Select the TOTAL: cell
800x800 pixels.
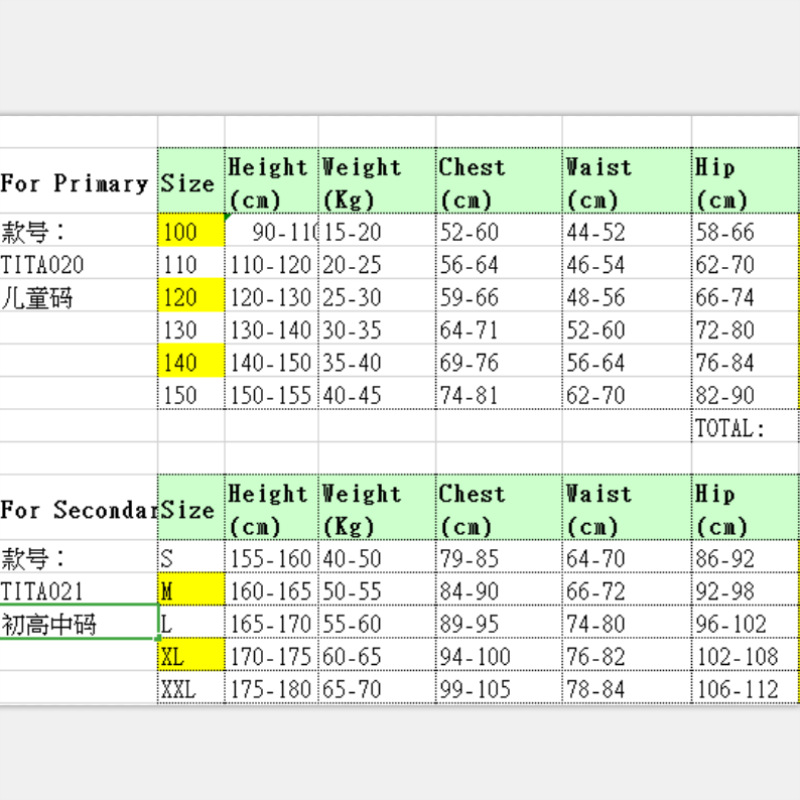pyautogui.click(x=744, y=428)
